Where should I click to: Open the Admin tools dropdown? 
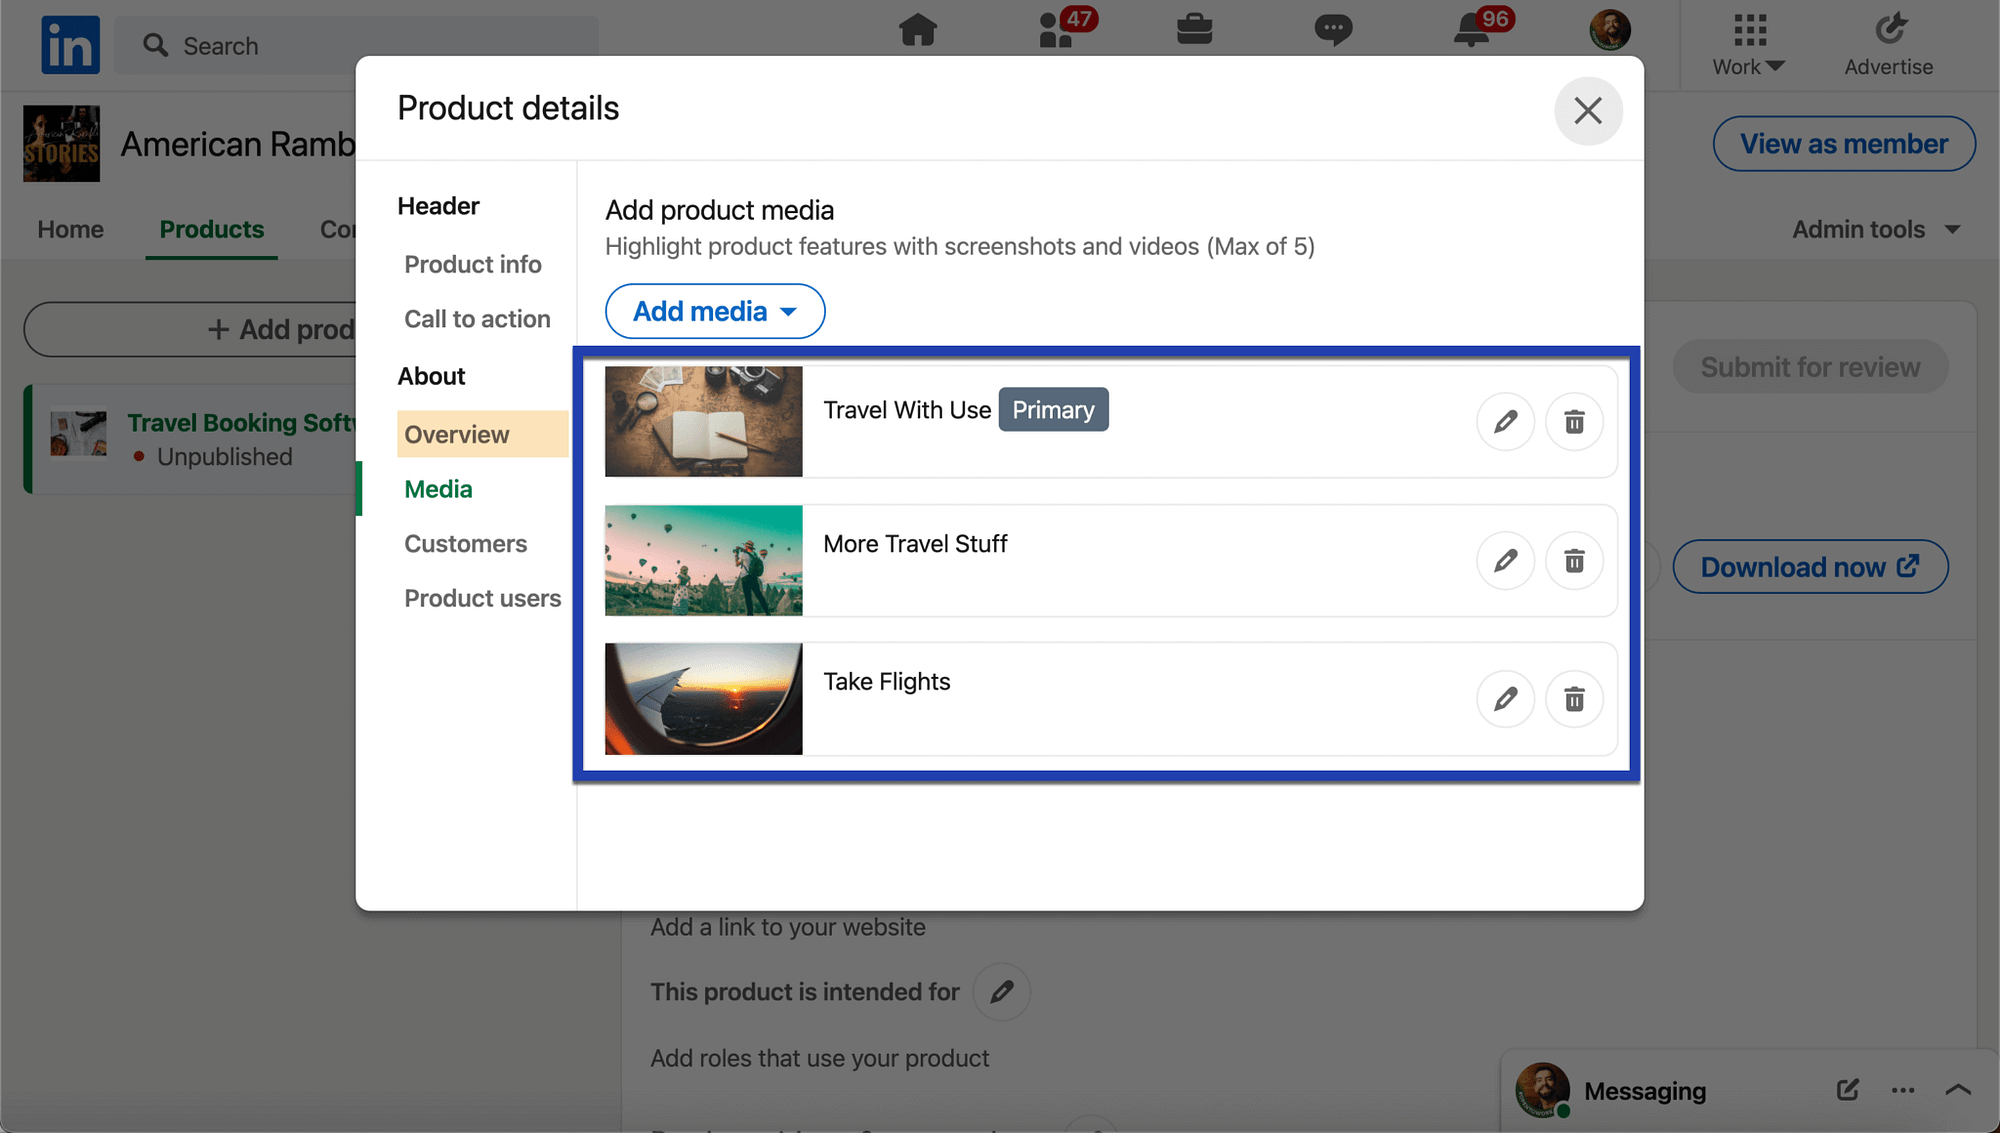(x=1875, y=229)
